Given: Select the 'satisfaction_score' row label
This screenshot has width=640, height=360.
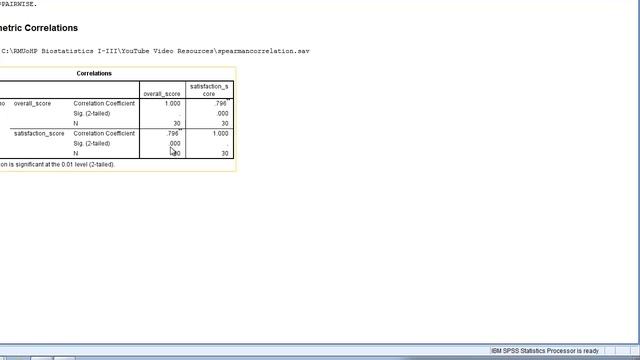Looking at the screenshot, I should pyautogui.click(x=39, y=133).
